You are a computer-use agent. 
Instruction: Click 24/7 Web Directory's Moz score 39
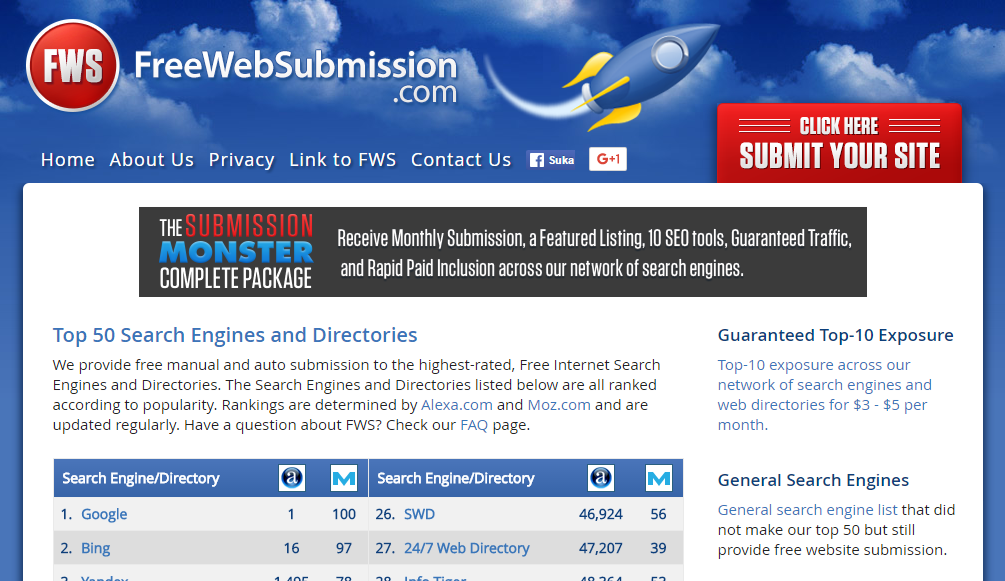[x=658, y=548]
